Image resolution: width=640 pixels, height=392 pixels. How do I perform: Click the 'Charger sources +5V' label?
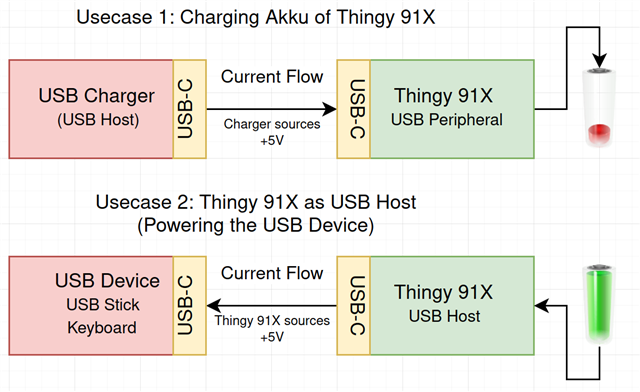272,132
